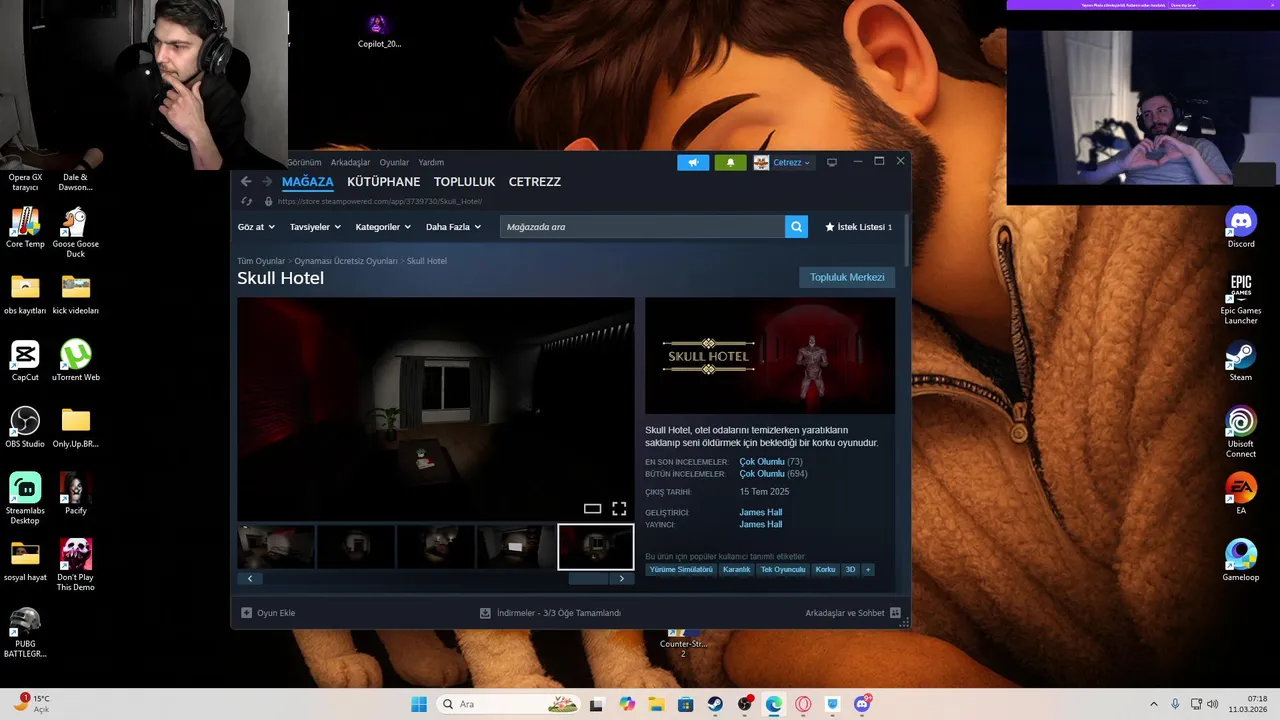The height and width of the screenshot is (720, 1280).
Task: Select the highlighted last screenshot thumbnail
Action: click(596, 547)
